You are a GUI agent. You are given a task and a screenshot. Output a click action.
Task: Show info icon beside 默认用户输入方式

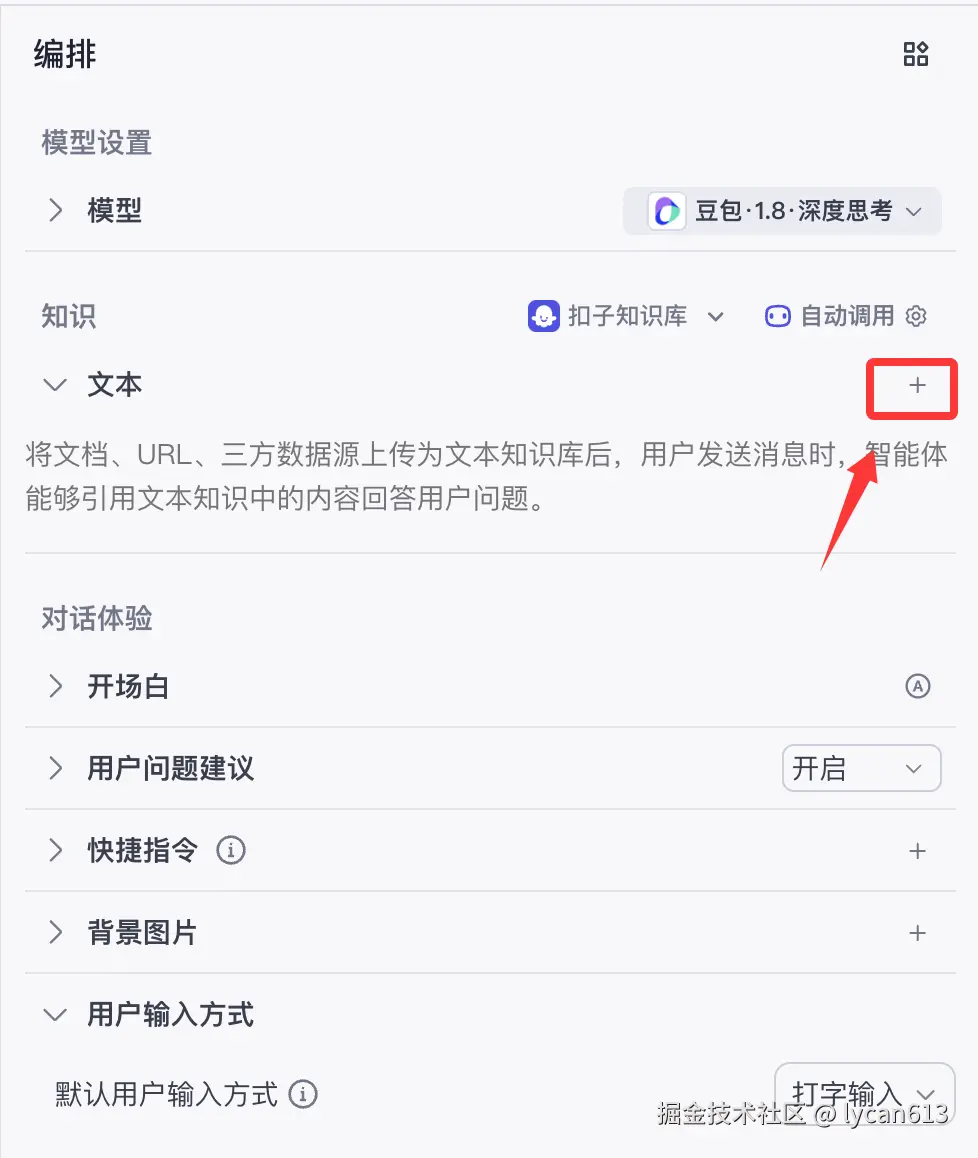tap(302, 1094)
